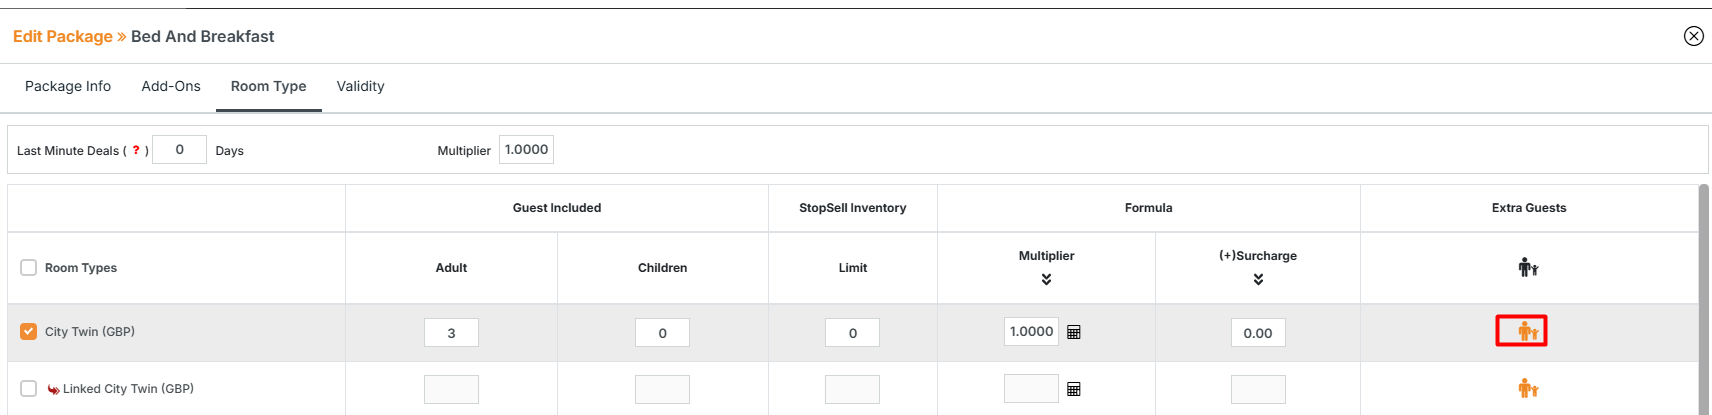The width and height of the screenshot is (1712, 415).
Task: Click the Last Minute Deals help question mark
Action: point(136,150)
